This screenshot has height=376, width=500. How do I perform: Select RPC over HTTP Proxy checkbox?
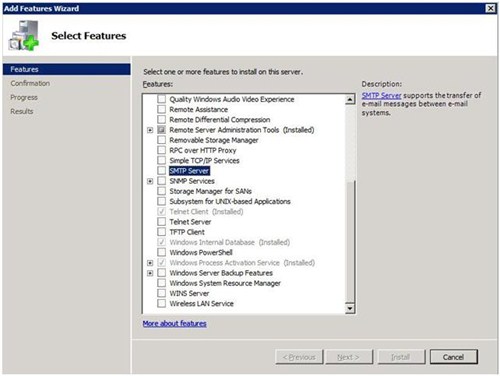tap(162, 150)
